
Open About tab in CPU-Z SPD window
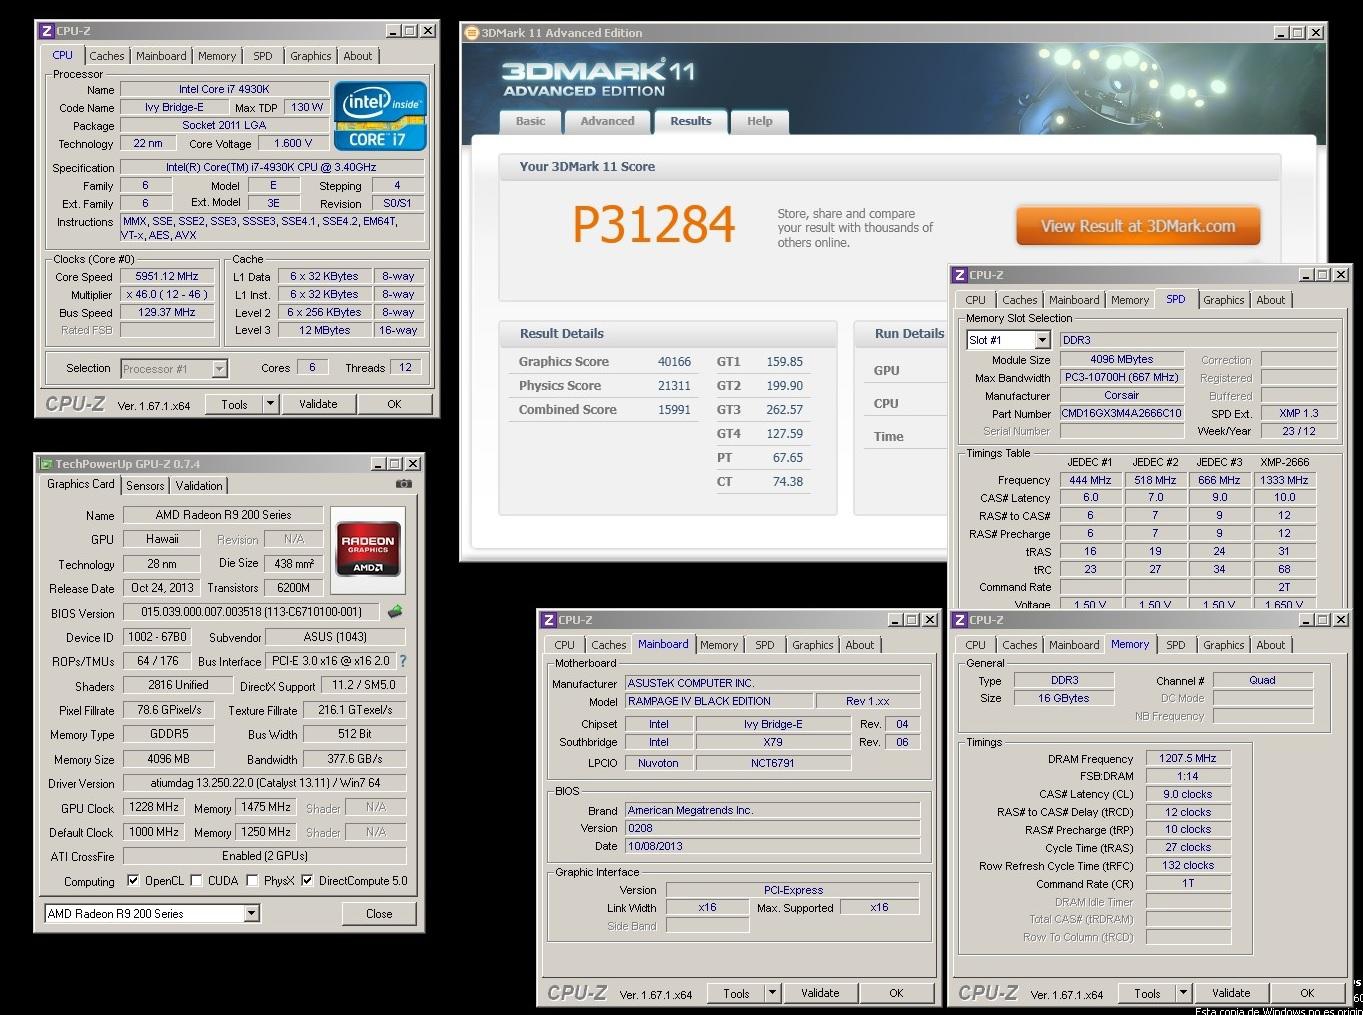(x=1271, y=300)
